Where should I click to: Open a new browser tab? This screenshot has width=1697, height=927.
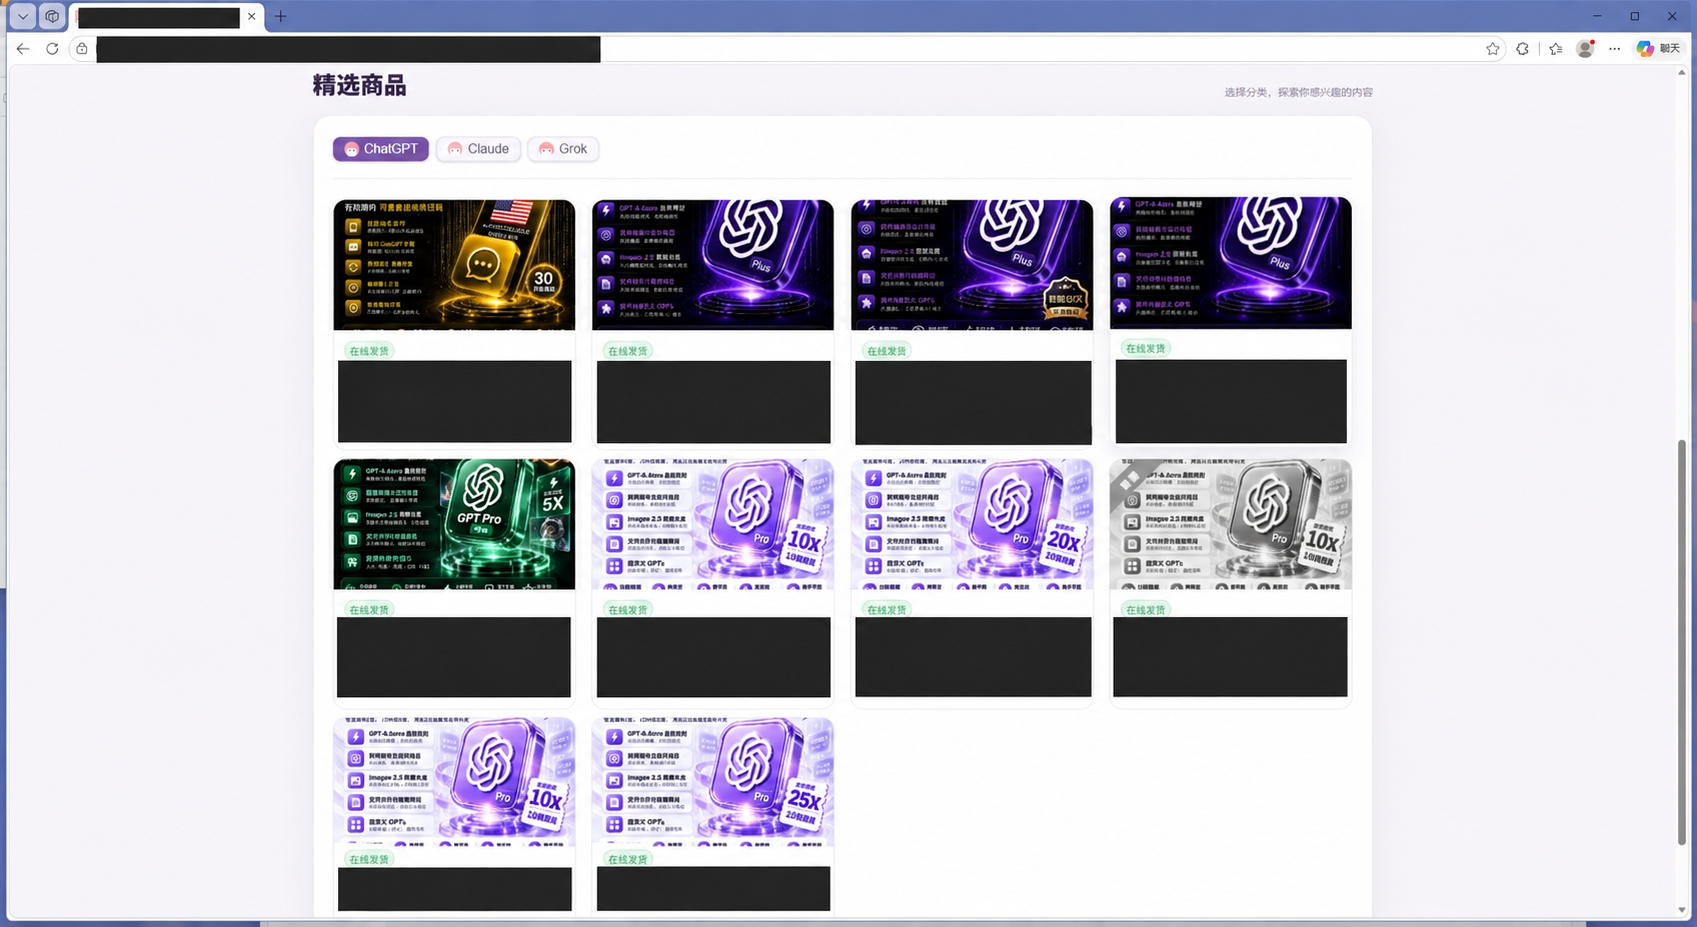(281, 16)
